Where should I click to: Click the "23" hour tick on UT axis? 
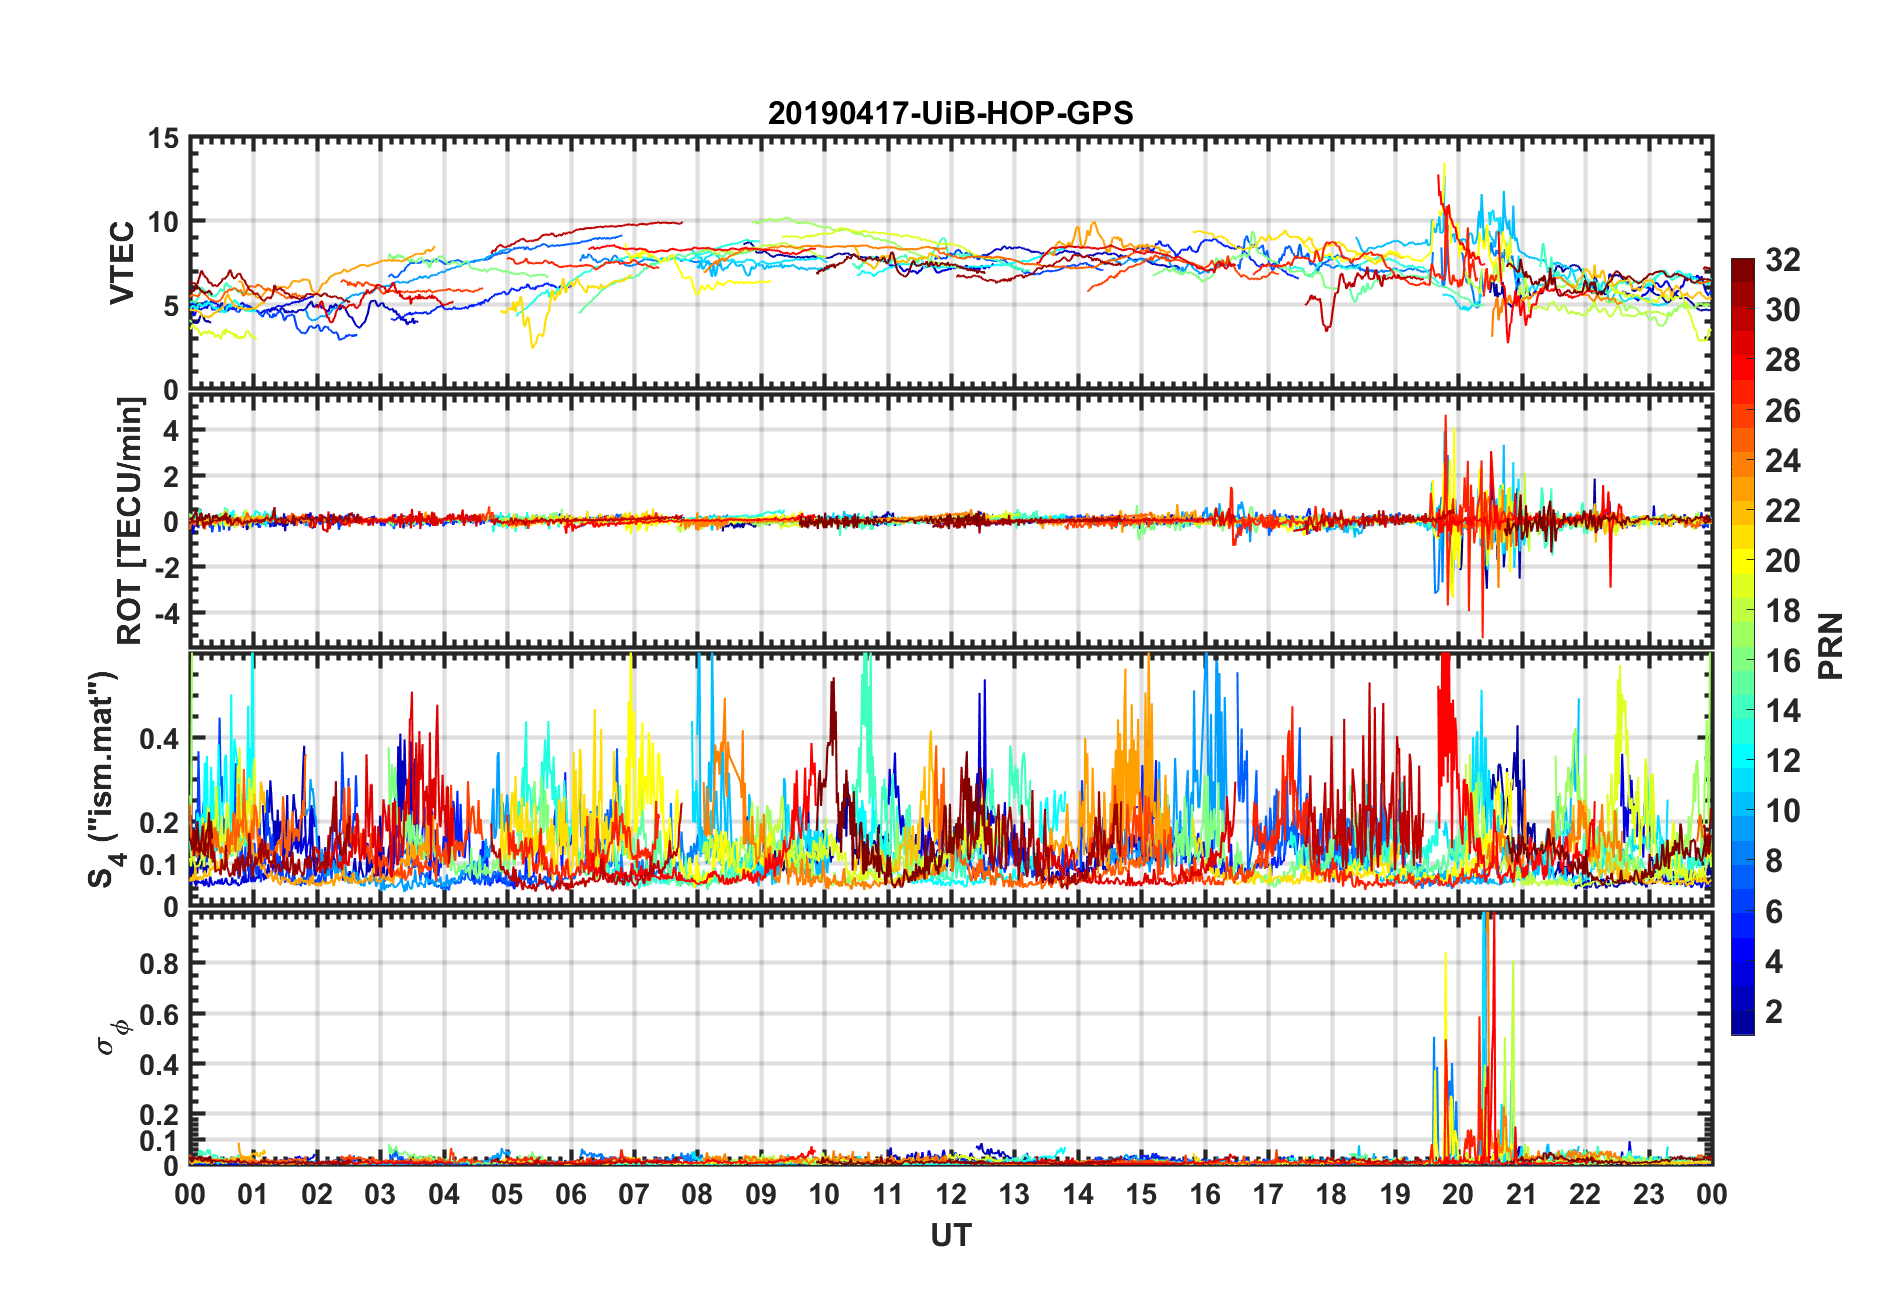1649,1194
